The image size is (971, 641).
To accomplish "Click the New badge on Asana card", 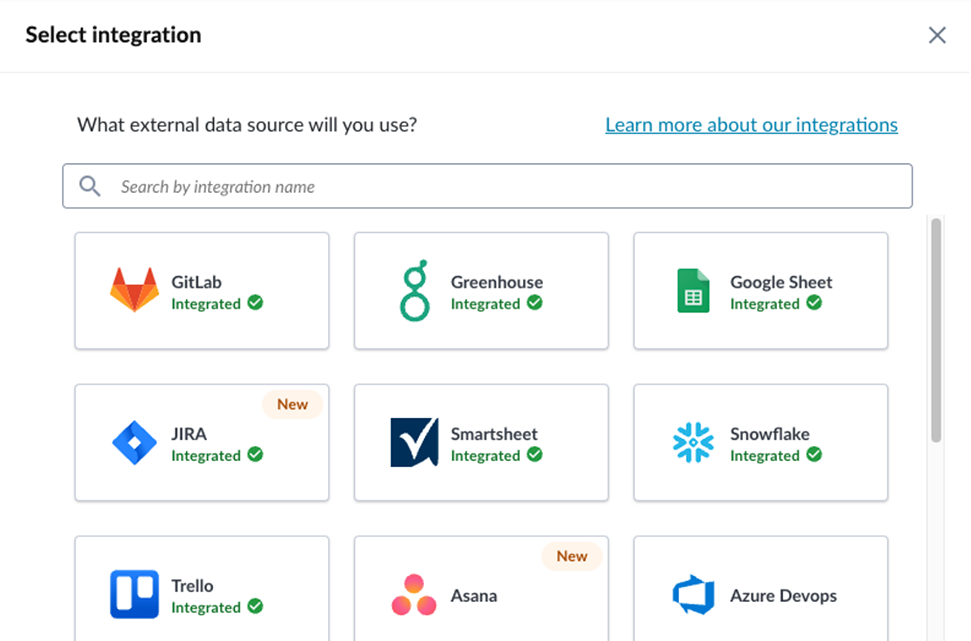I will coord(572,556).
